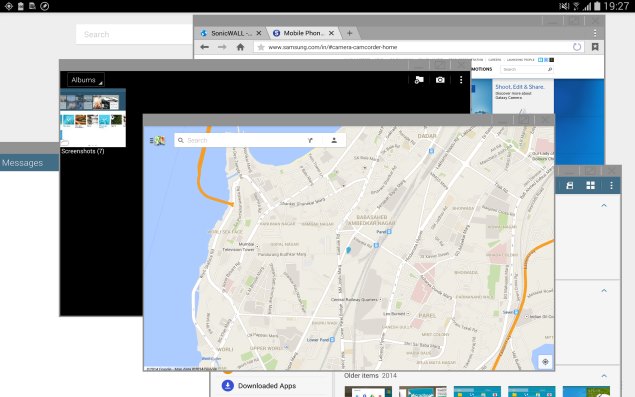Open a new browser tab
Screen dimensions: 635x397
coord(349,33)
